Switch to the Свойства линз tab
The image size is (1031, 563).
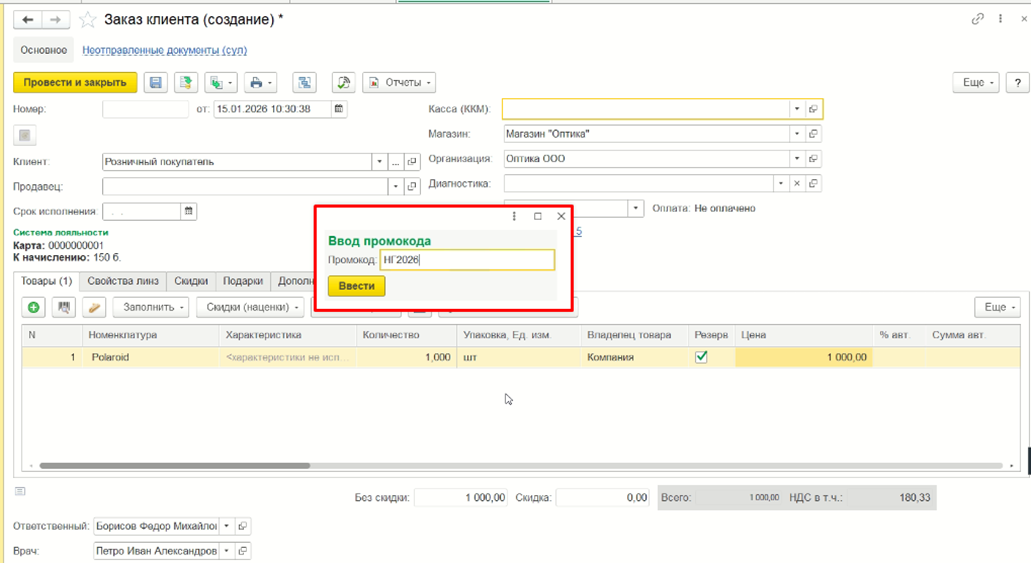(123, 281)
